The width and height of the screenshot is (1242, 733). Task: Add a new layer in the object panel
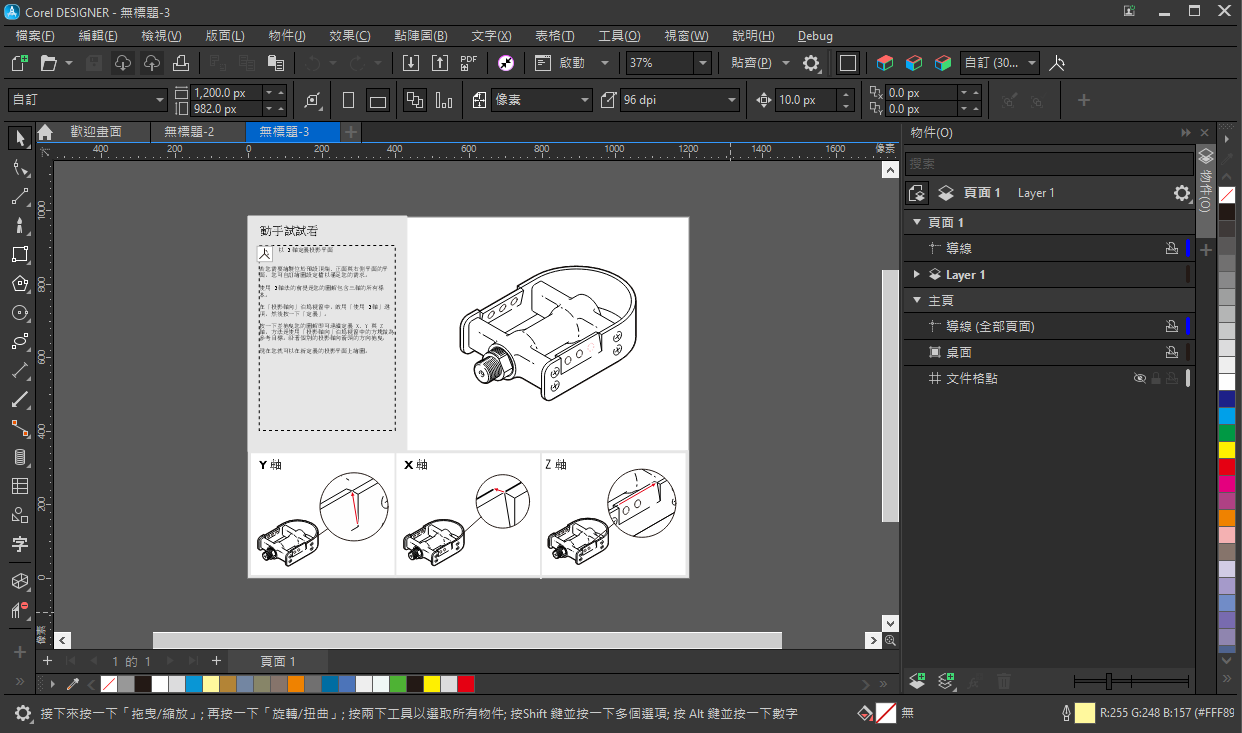[x=918, y=682]
